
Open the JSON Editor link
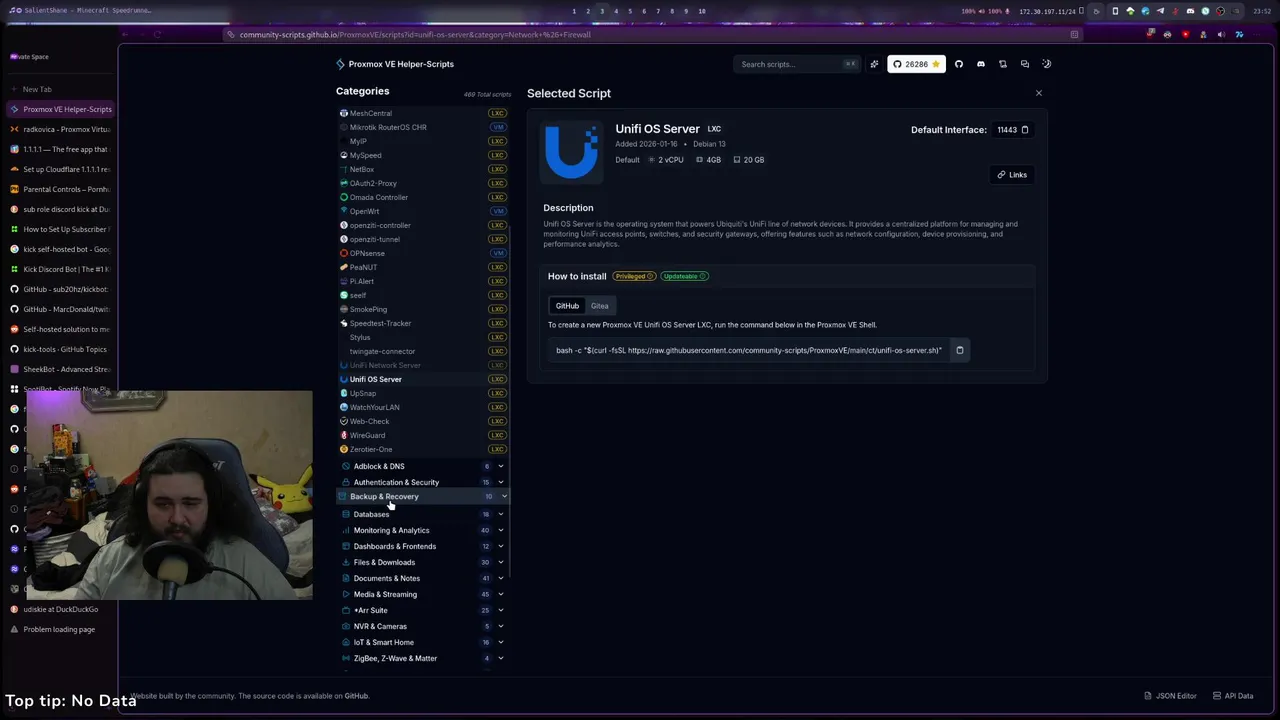pos(1170,696)
